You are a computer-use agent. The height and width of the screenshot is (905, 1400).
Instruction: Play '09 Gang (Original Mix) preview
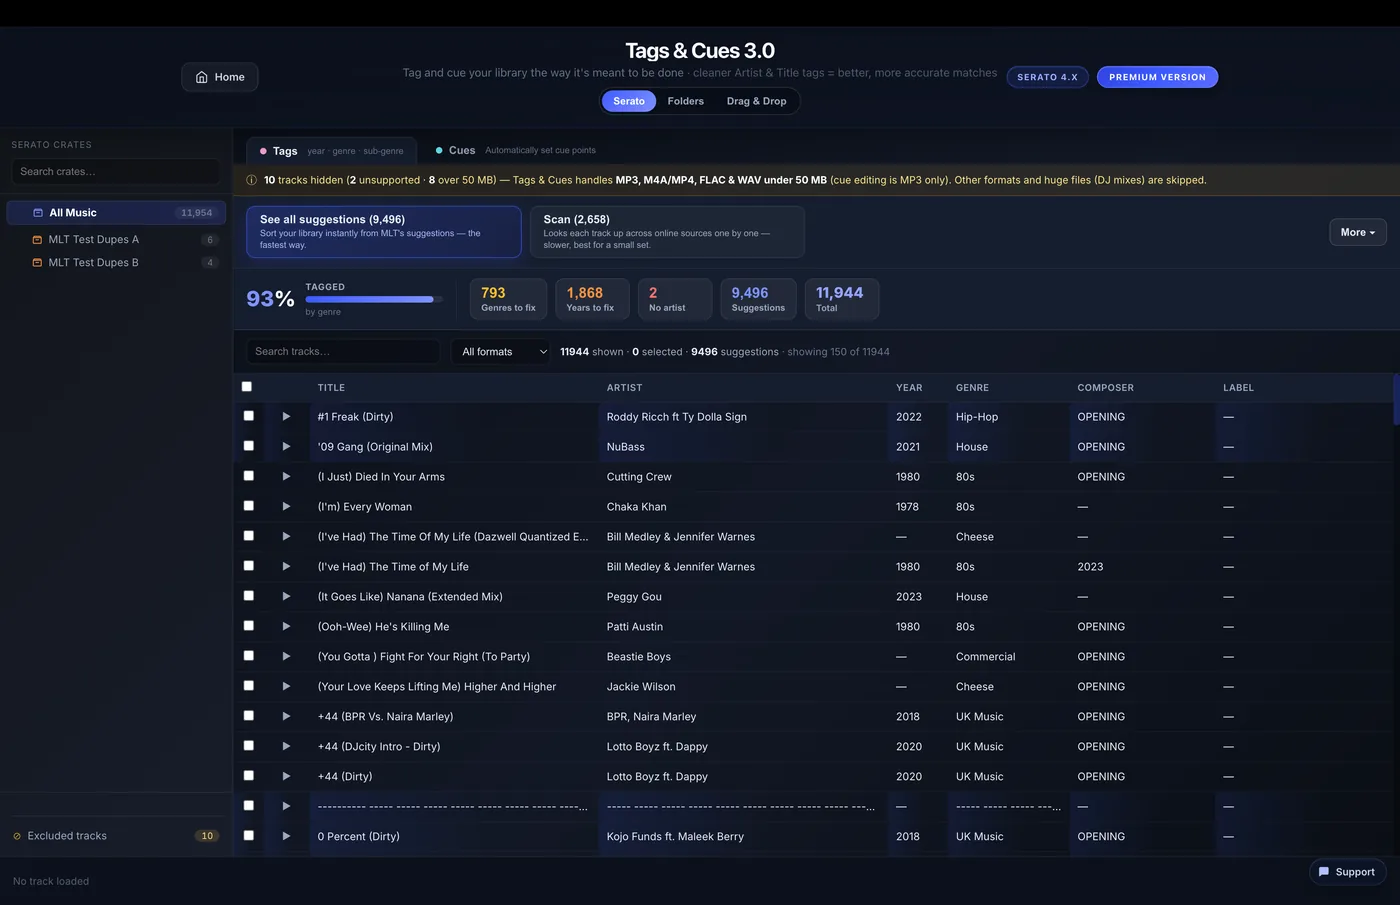(286, 446)
